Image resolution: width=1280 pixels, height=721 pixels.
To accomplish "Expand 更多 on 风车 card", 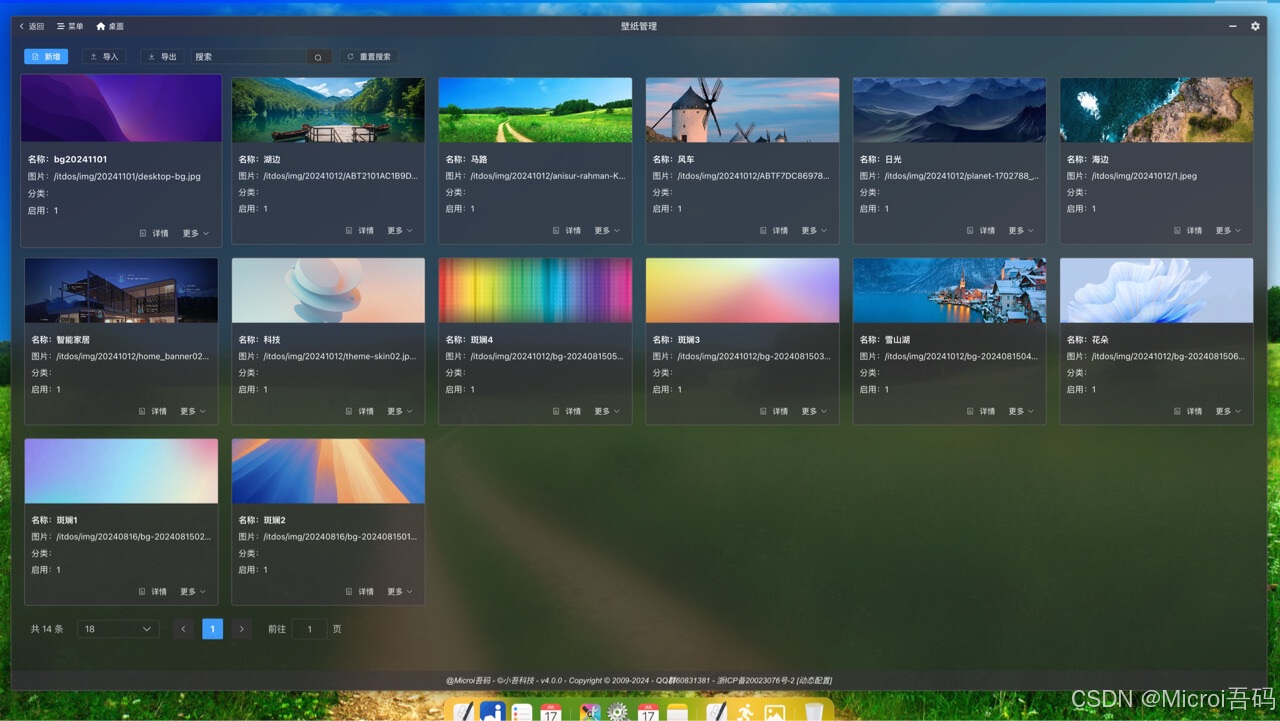I will point(814,231).
